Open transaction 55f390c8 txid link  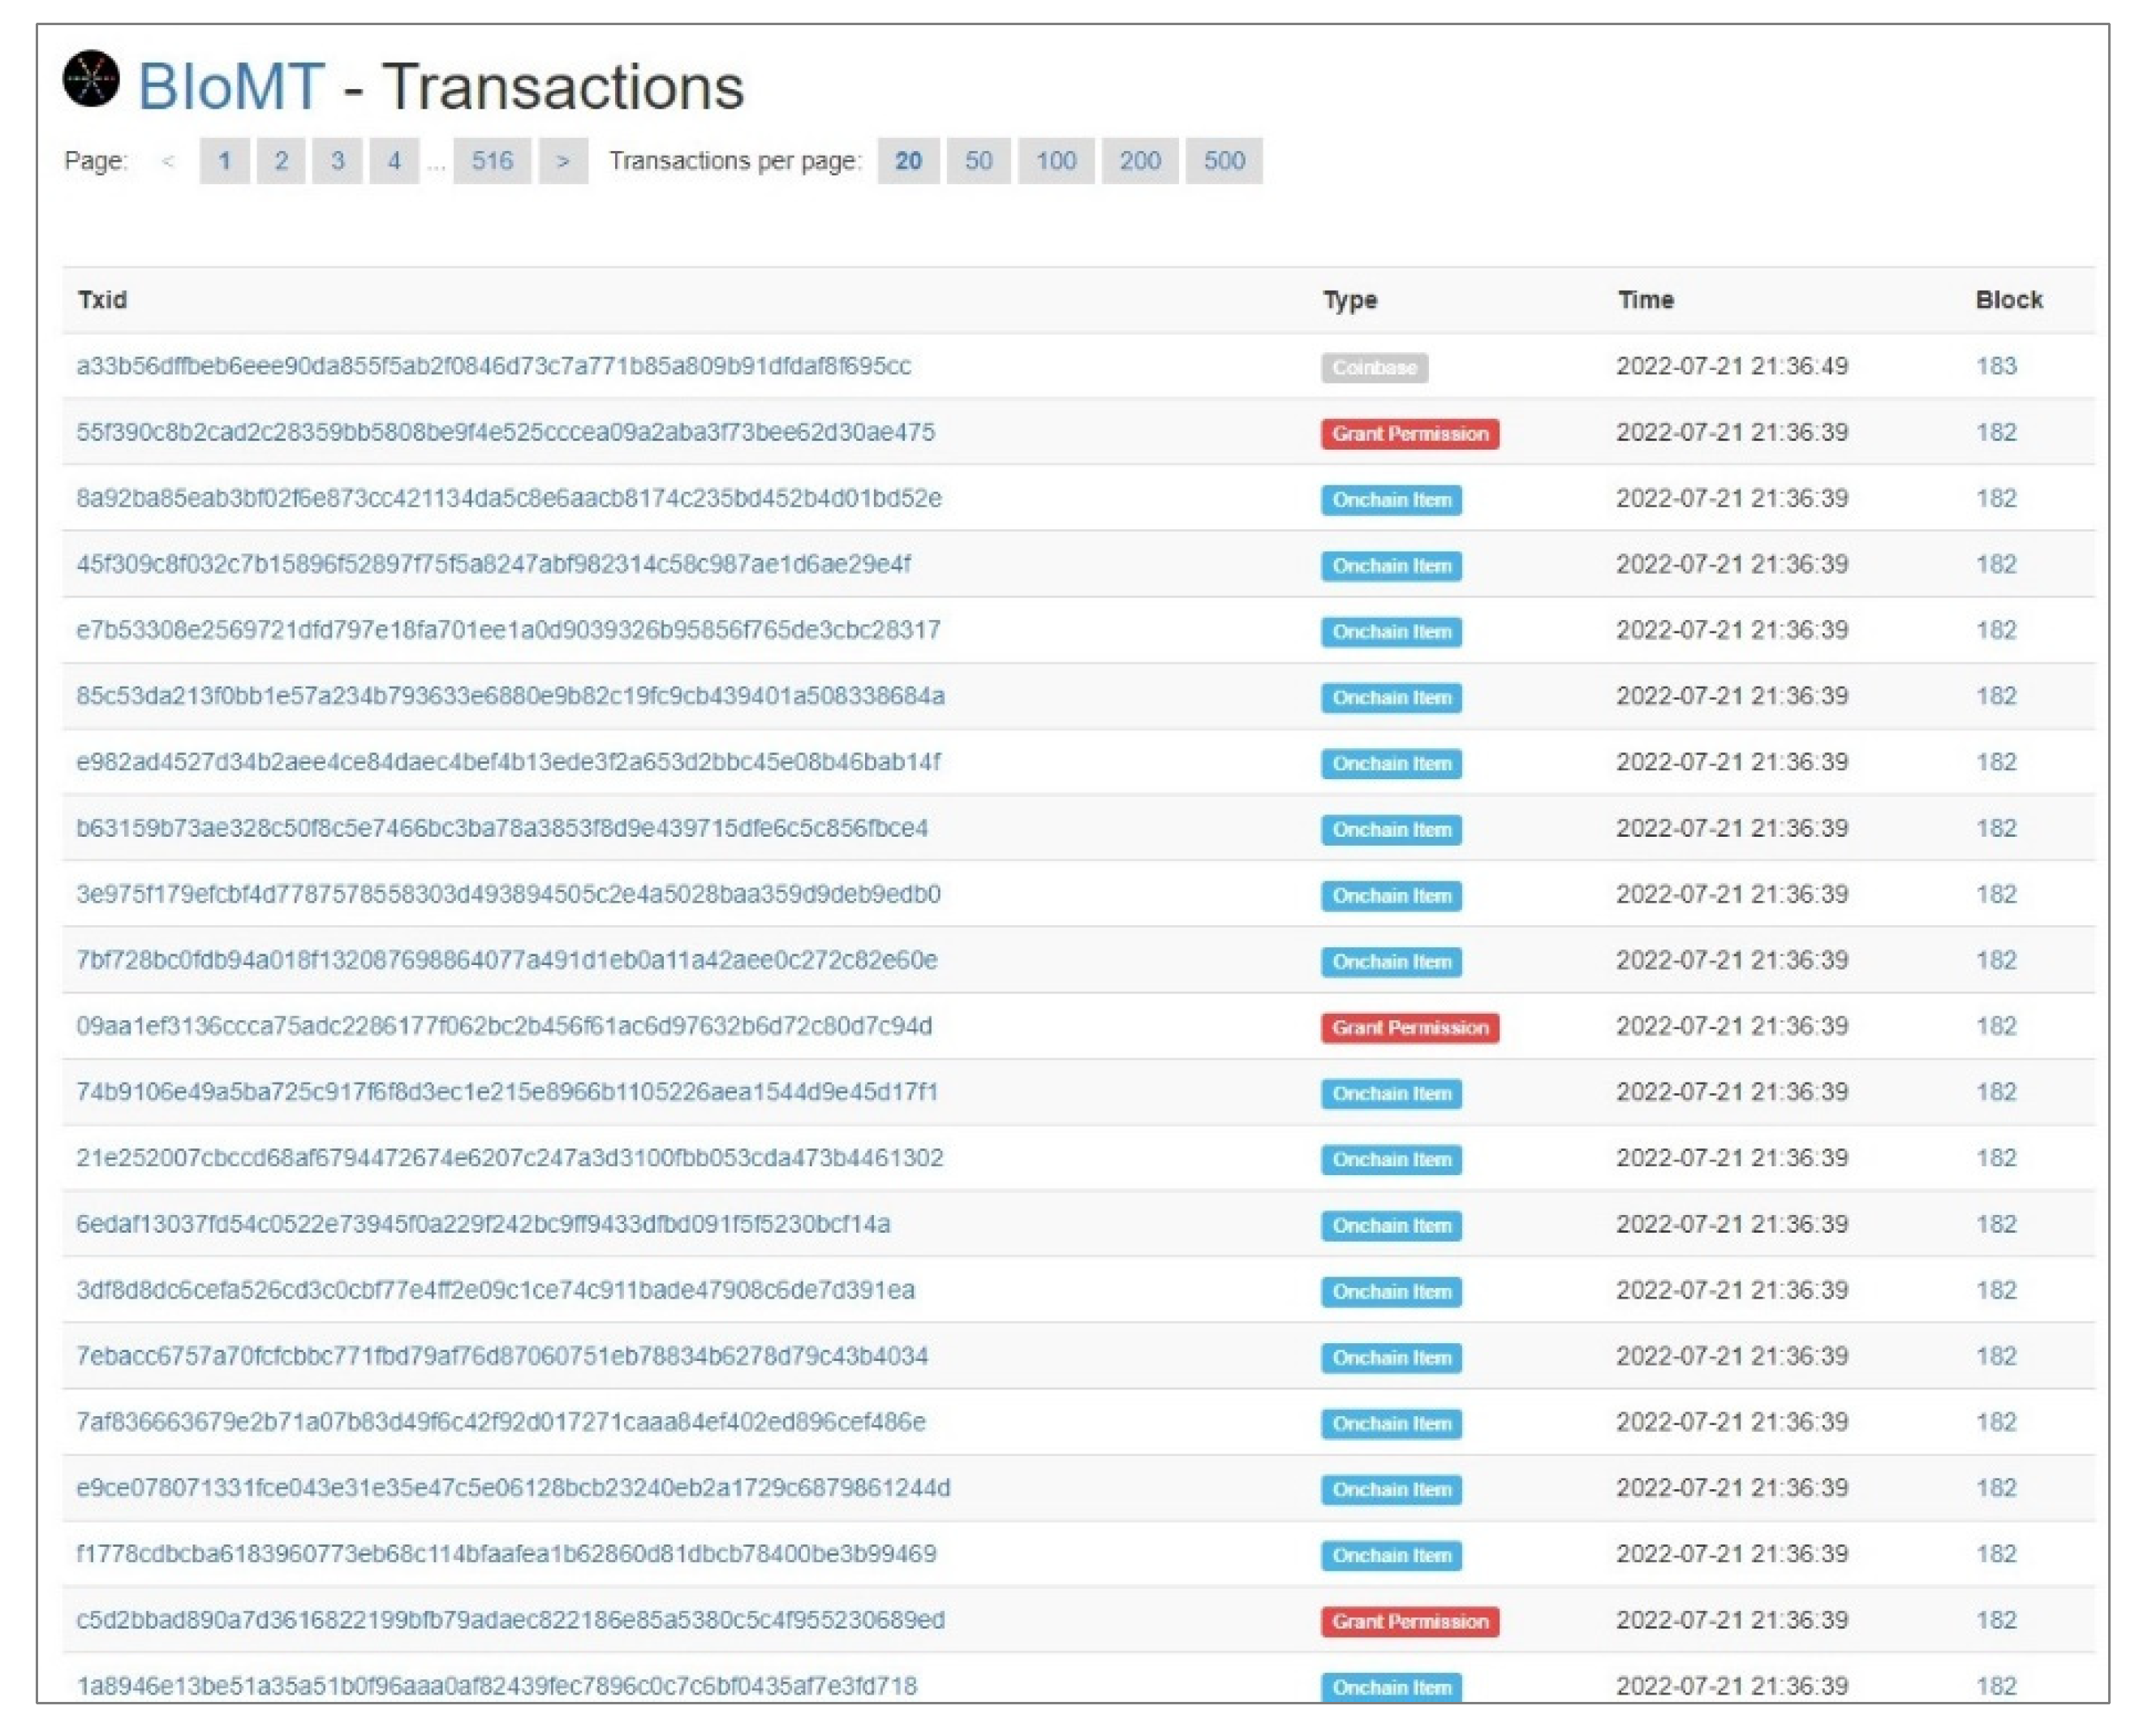tap(505, 432)
